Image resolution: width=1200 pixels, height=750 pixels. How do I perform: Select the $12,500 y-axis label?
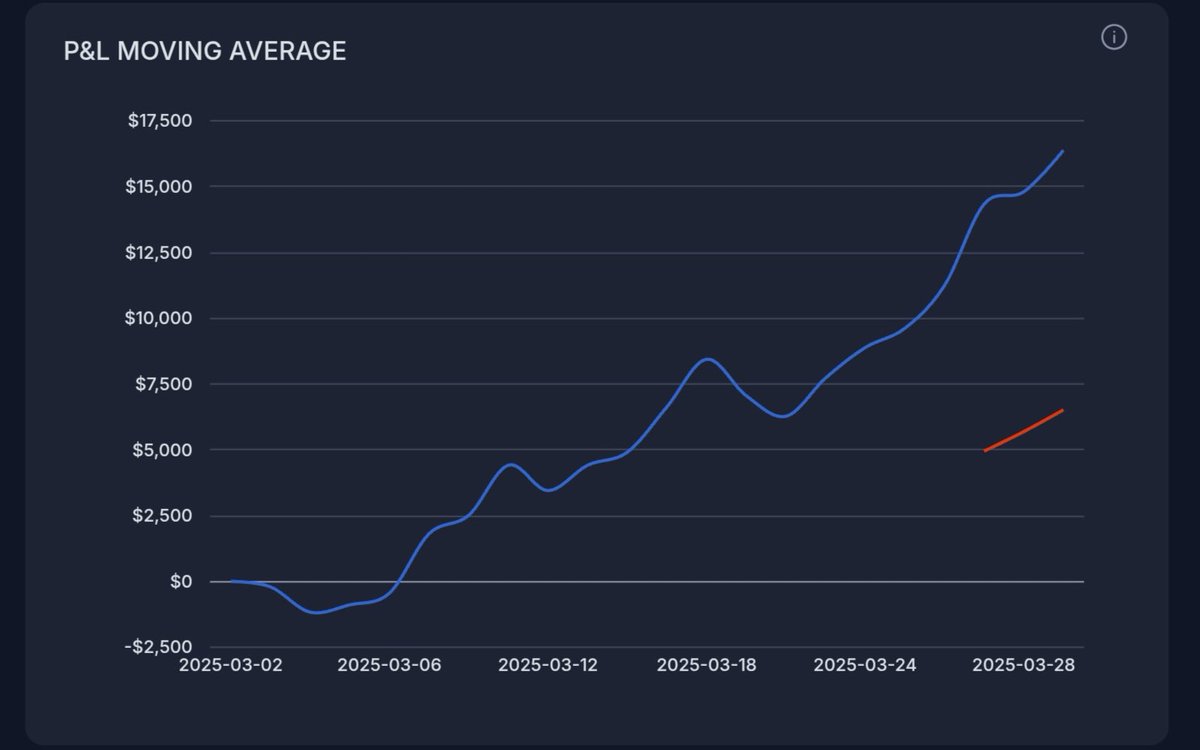coord(159,253)
